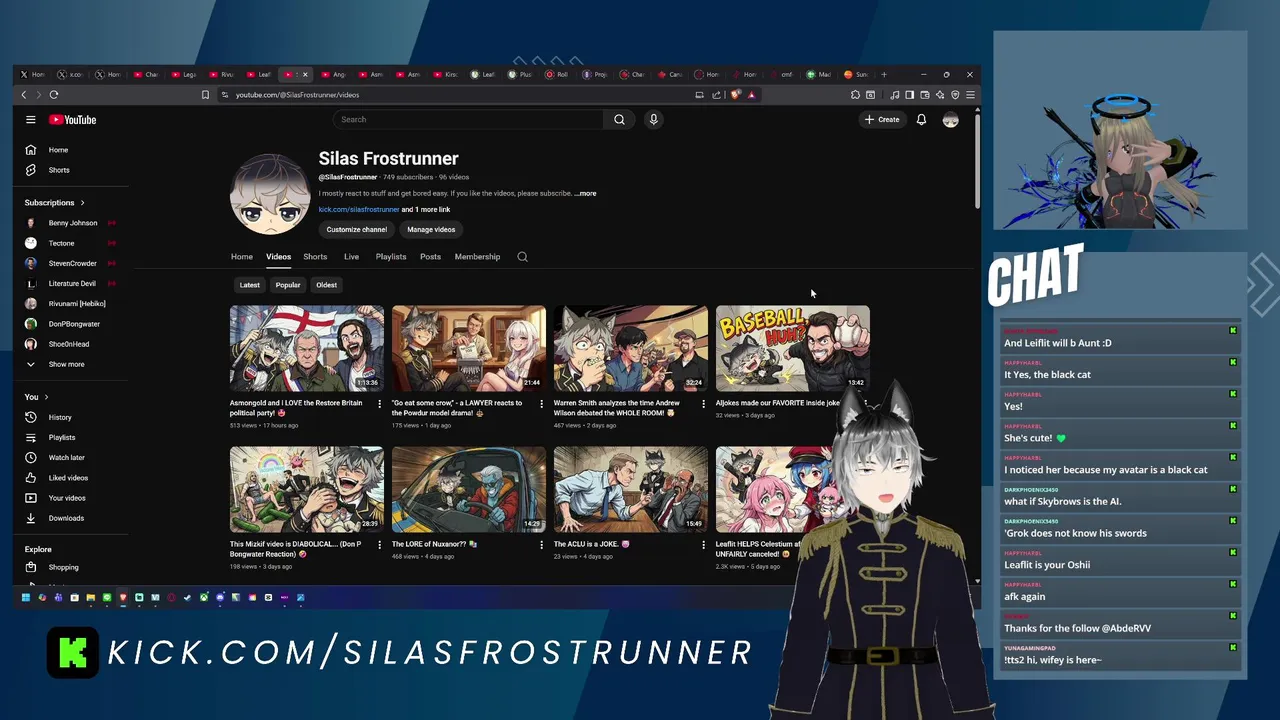The image size is (1280, 720).
Task: Open Benny Johnson subscription
Action: tap(70, 223)
